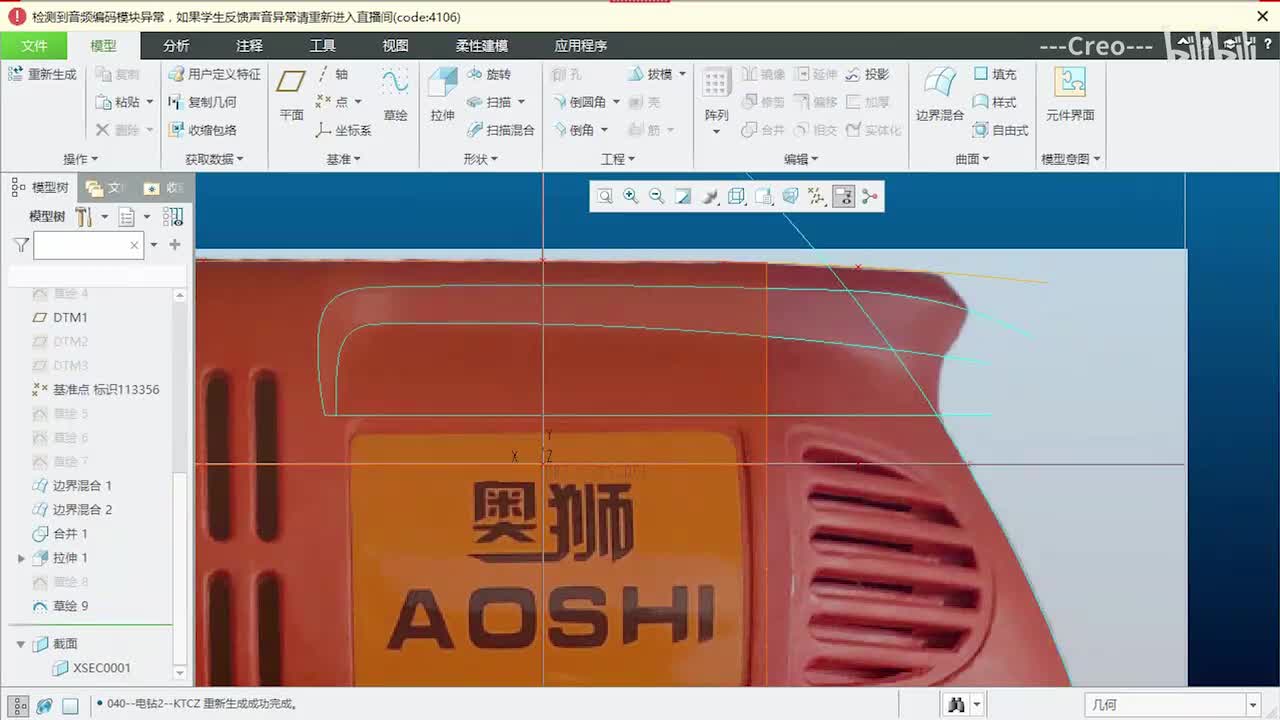Viewport: 1280px width, 720px height.
Task: Expand the Engineering (工程) group
Action: pos(618,159)
